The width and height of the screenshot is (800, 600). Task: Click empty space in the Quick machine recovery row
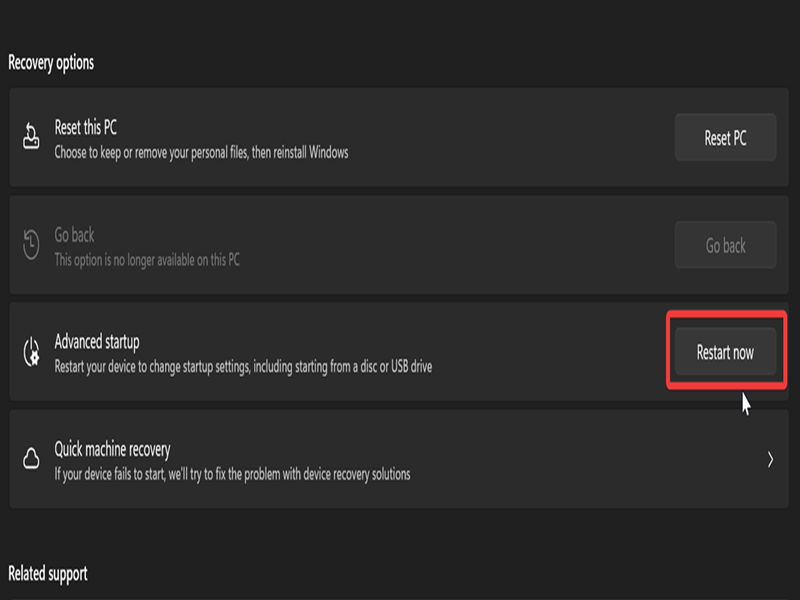click(x=580, y=459)
